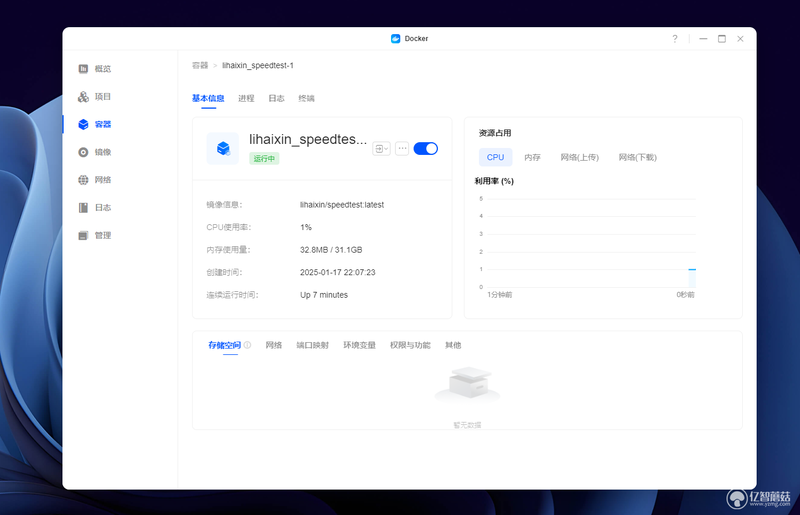Switch to the 基本信息 tab

point(208,98)
